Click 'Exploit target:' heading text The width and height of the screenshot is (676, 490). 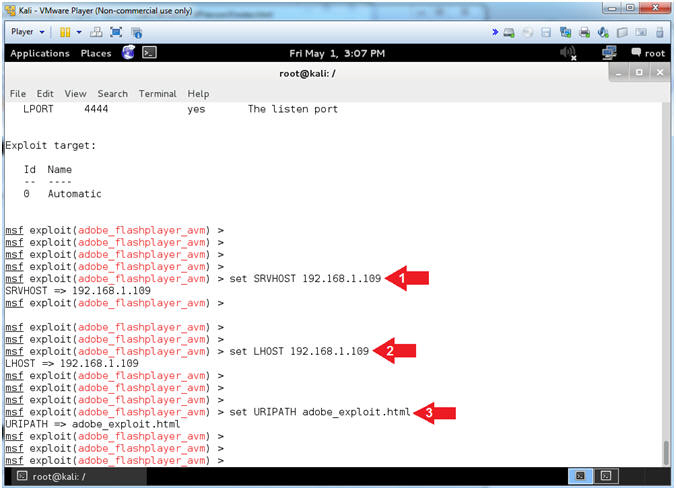coord(50,145)
